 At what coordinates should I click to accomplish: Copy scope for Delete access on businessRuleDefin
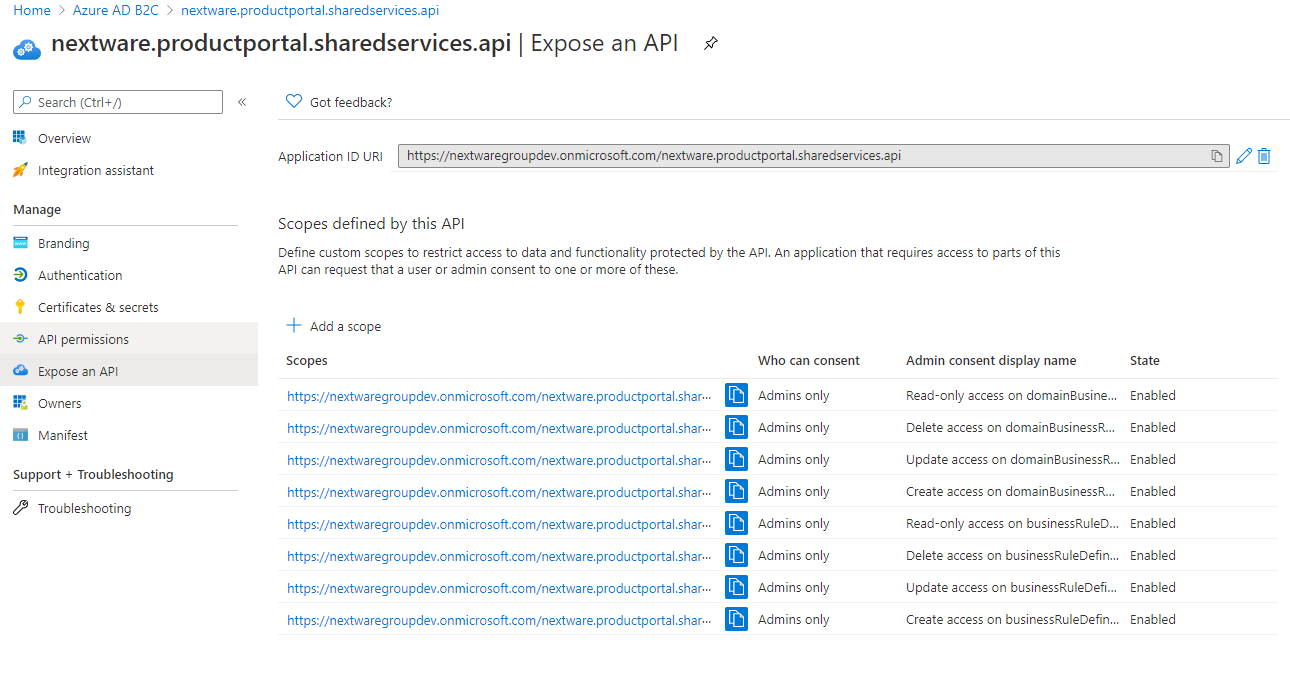(737, 555)
